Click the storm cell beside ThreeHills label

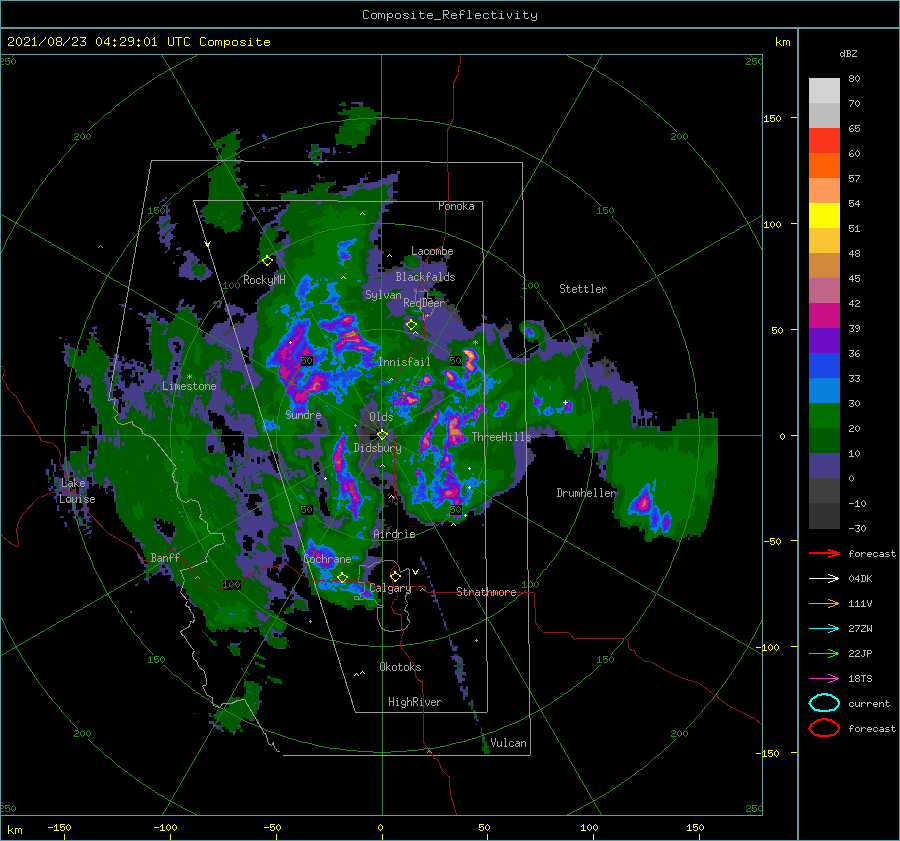[x=456, y=428]
